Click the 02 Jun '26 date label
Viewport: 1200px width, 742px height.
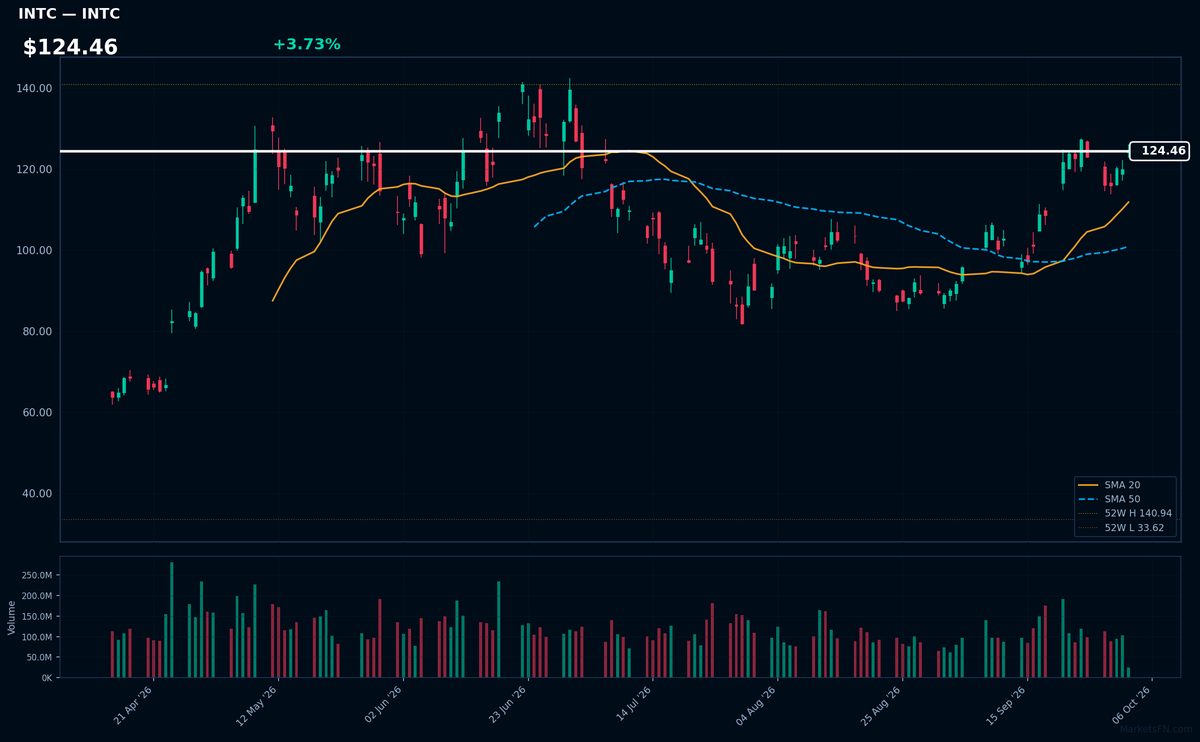tap(384, 706)
